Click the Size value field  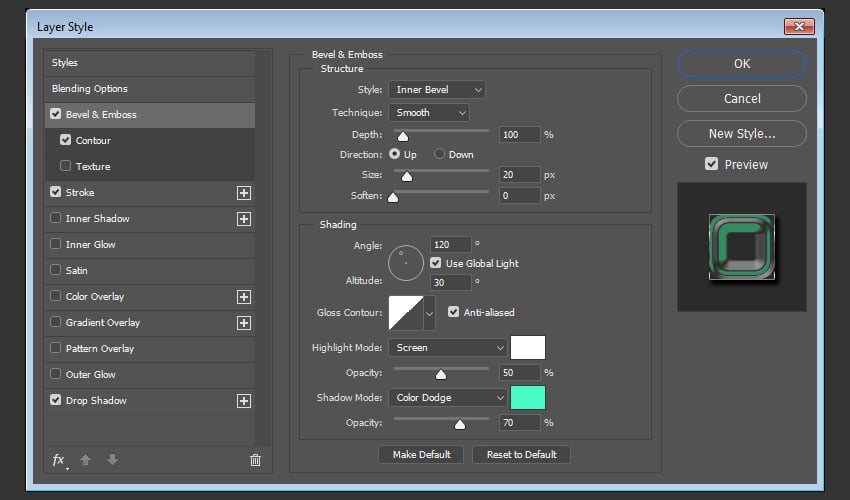(519, 175)
